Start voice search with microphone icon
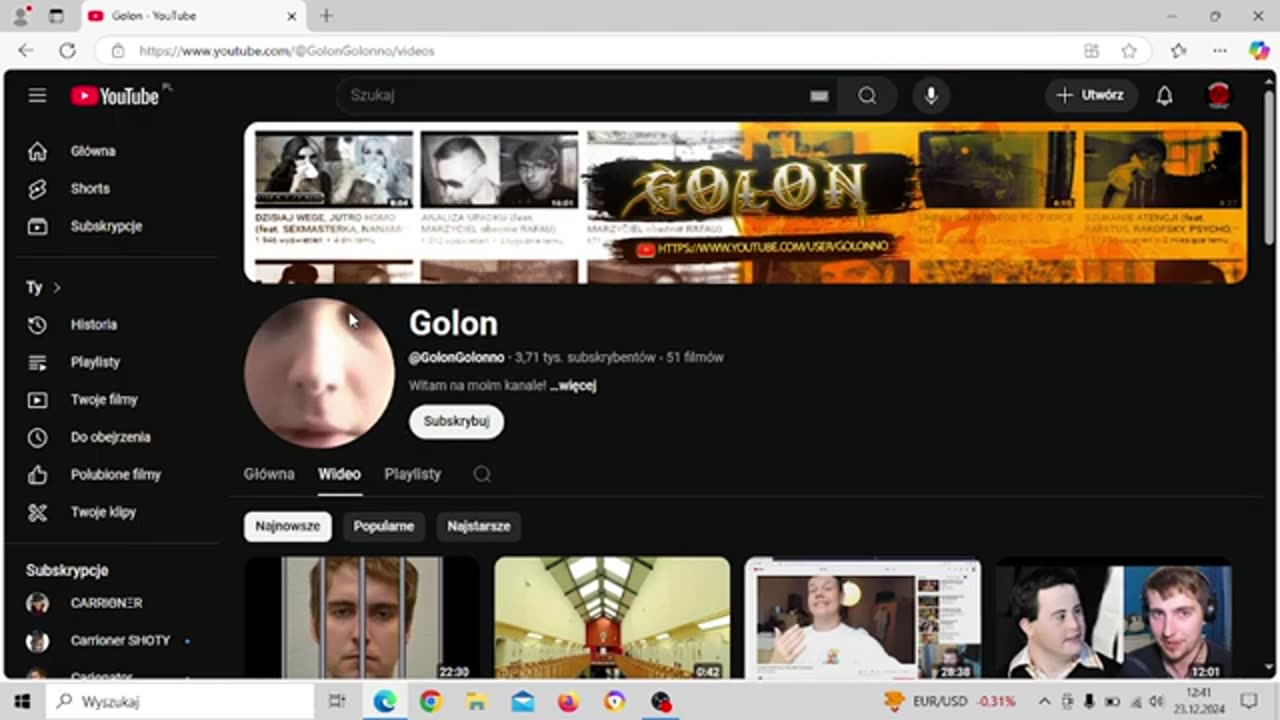Screen dimensions: 1280x720 931,95
